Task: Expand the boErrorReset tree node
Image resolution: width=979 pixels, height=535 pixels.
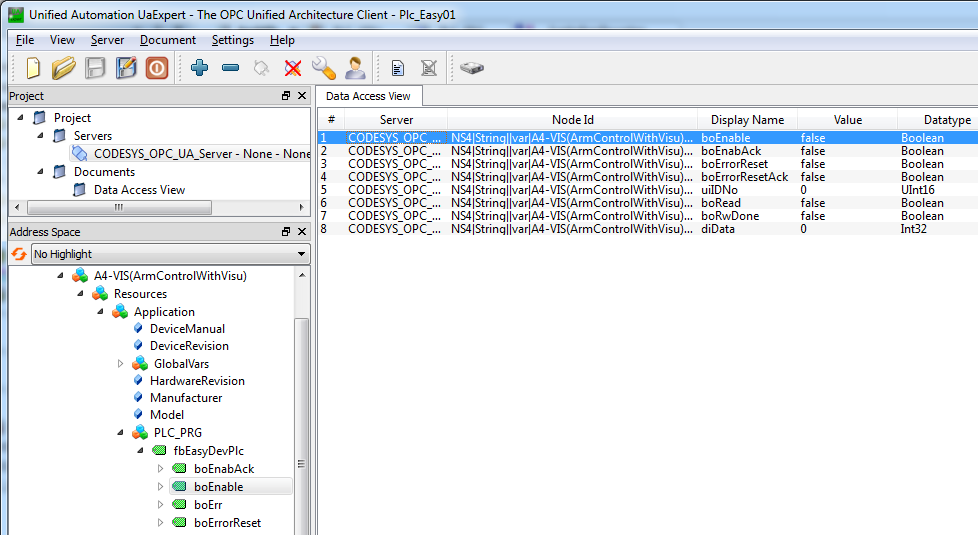Action: point(160,523)
